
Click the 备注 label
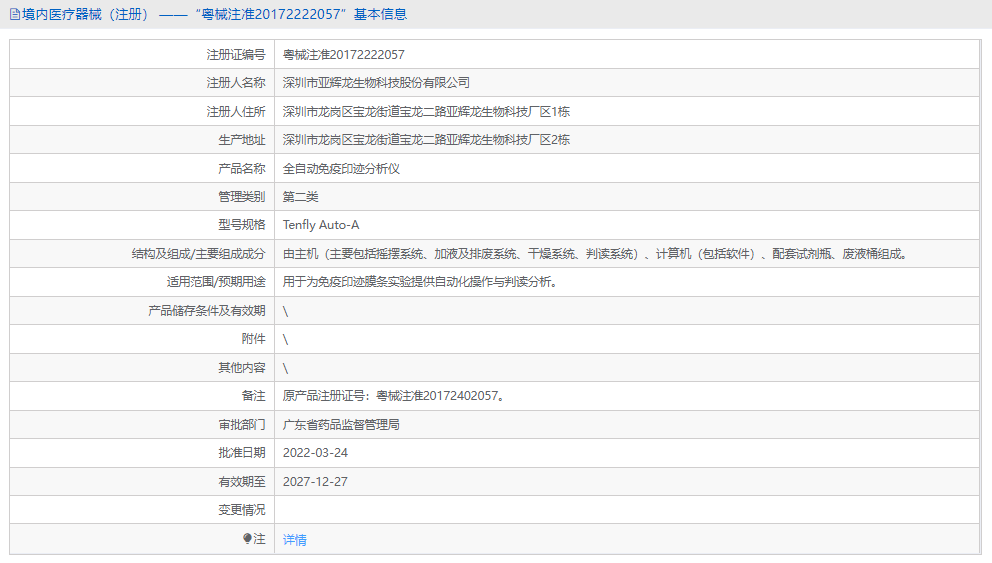click(254, 396)
